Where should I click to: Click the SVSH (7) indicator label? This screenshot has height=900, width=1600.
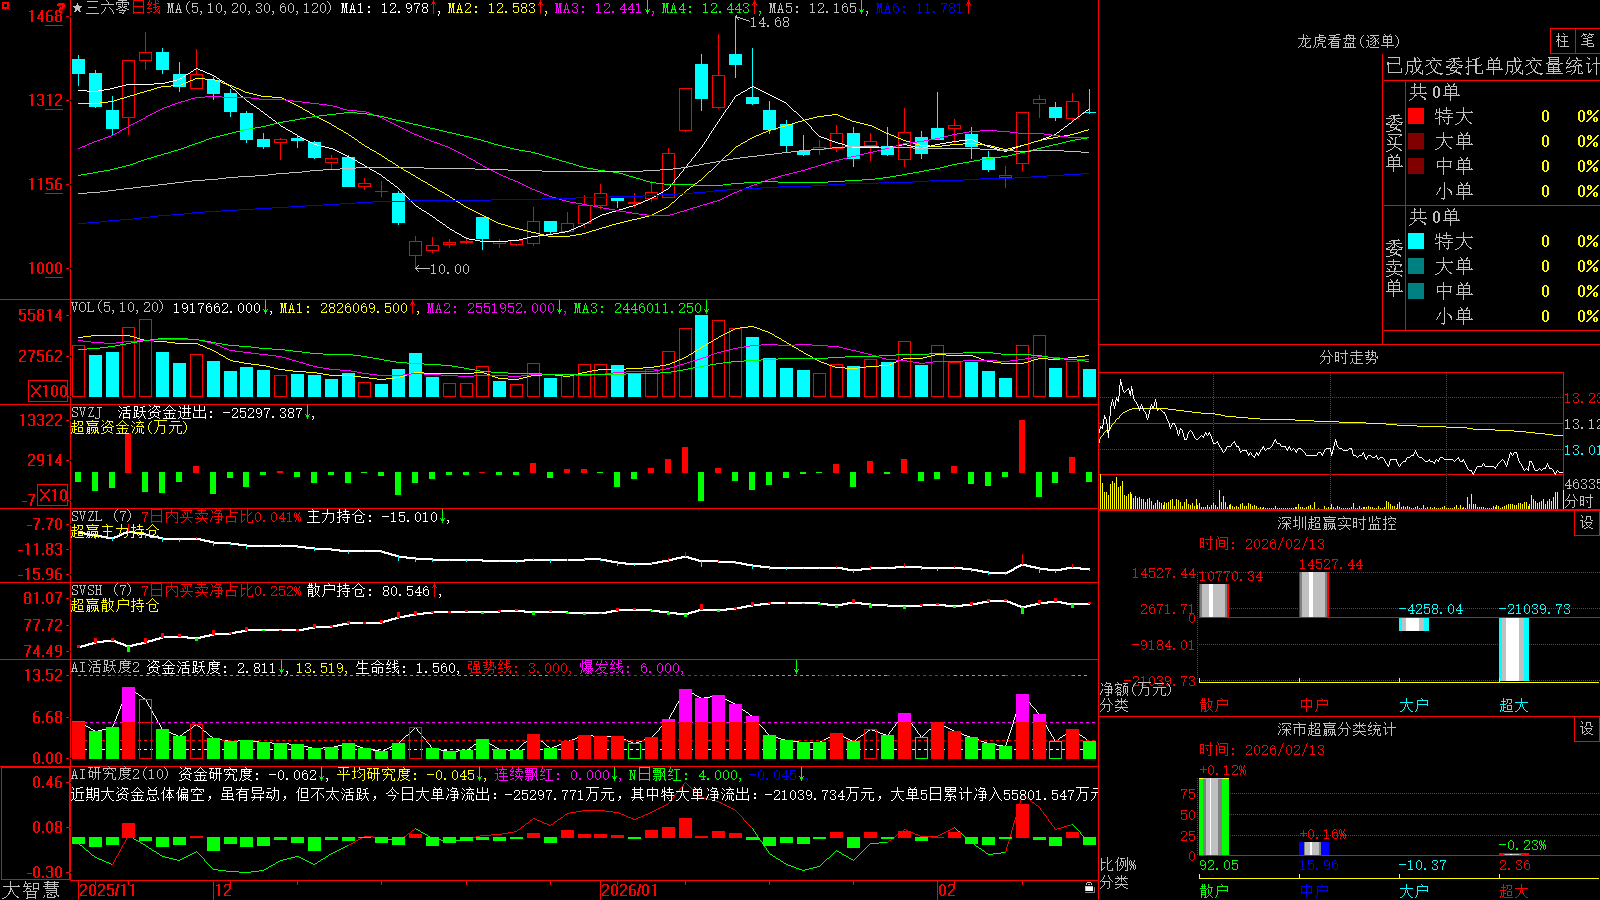point(102,591)
